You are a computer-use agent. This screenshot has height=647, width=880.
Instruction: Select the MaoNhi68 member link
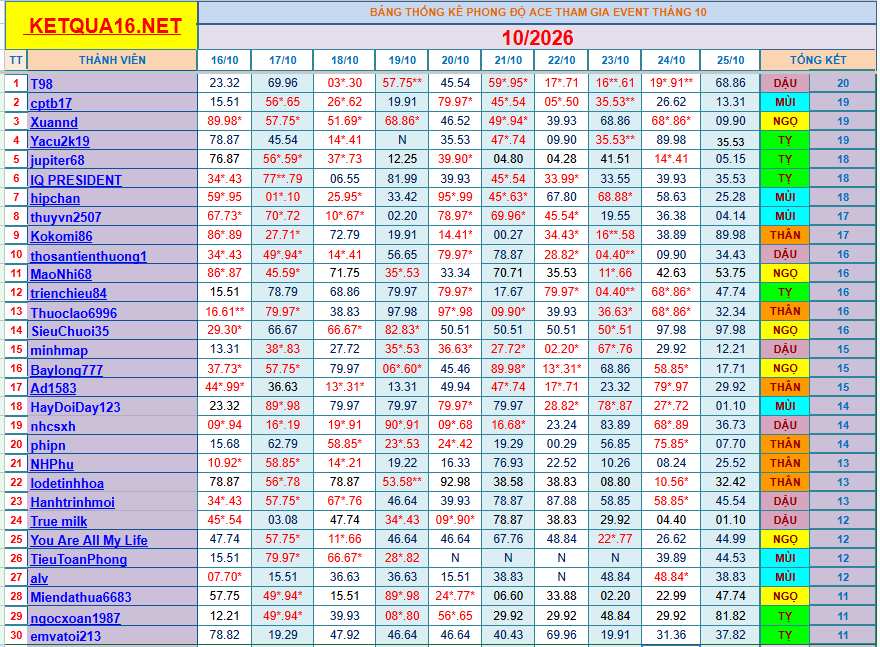(x=61, y=274)
